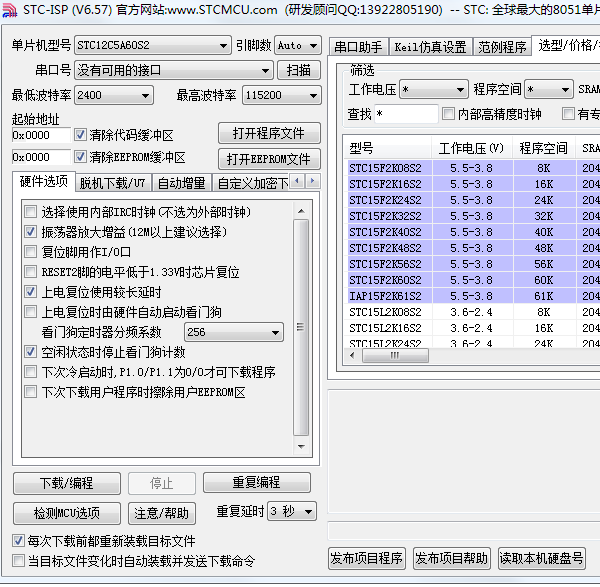
Task: Click 程序空间 column header
Action: click(544, 148)
